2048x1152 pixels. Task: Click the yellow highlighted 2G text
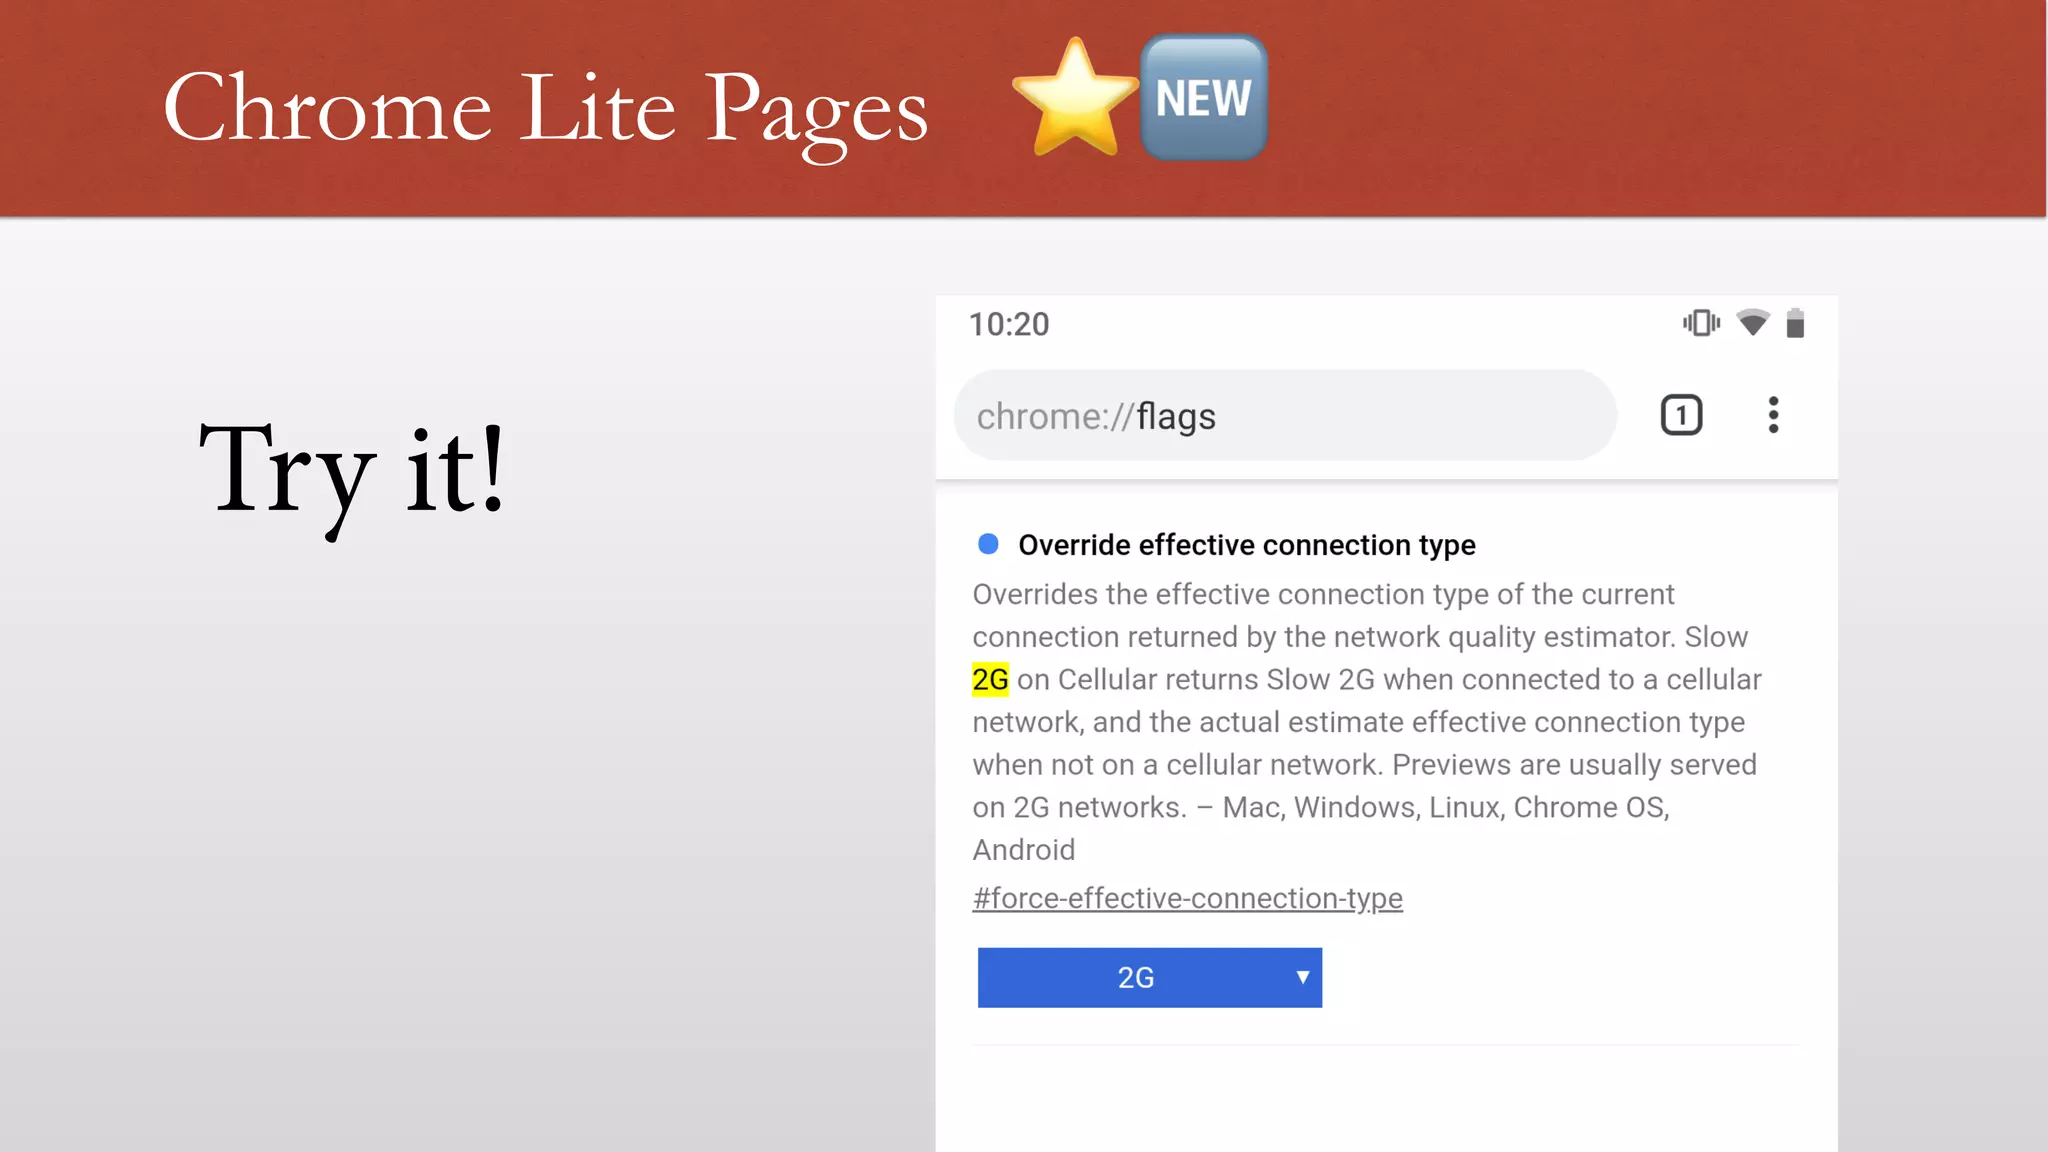click(990, 680)
